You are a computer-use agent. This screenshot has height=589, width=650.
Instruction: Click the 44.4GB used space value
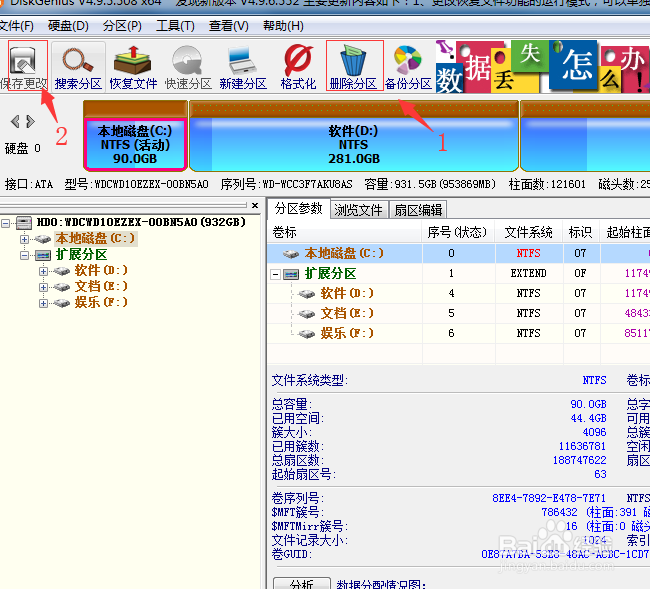[x=588, y=418]
